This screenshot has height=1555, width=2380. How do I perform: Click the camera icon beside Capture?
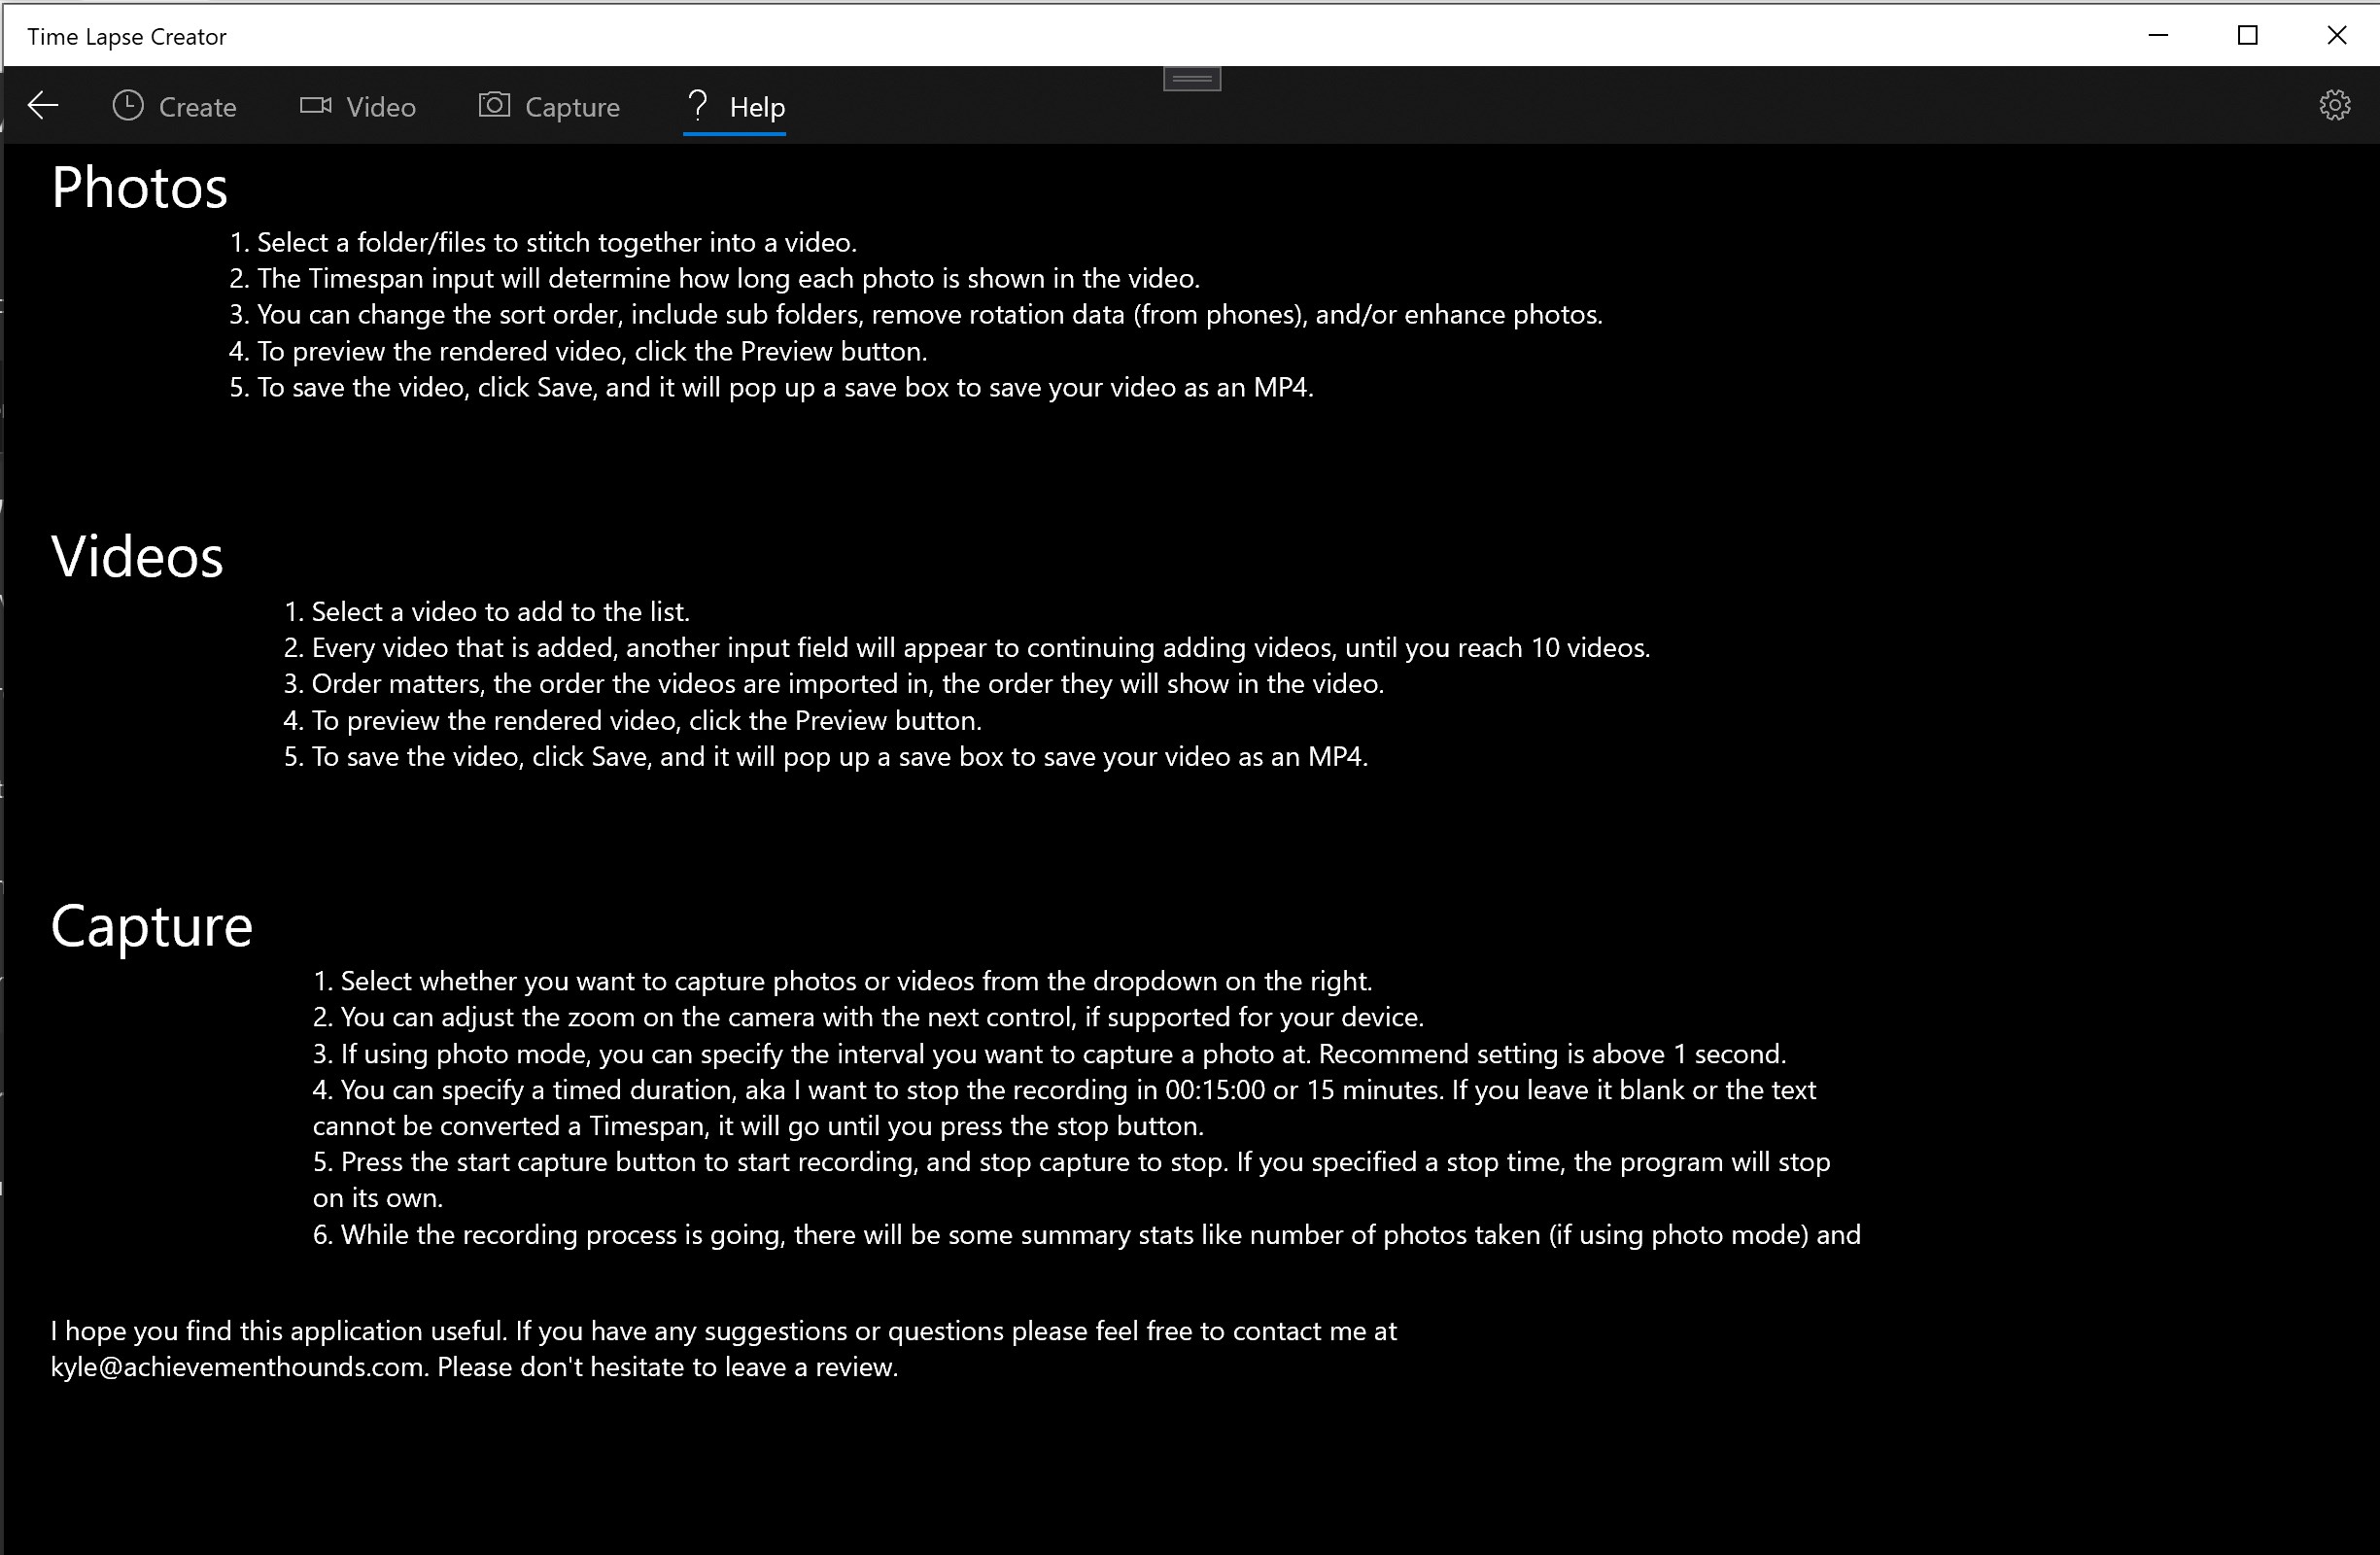click(494, 105)
